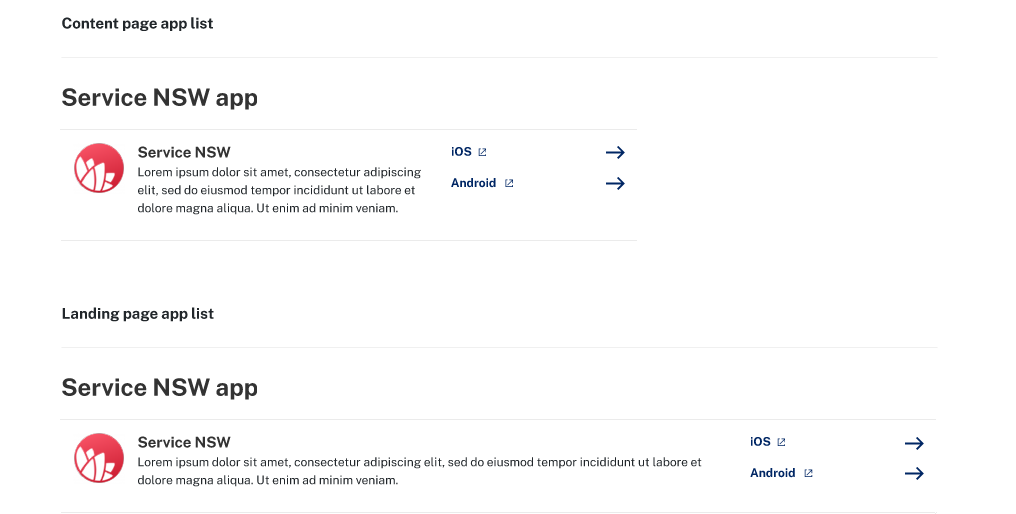The width and height of the screenshot is (1016, 514).
Task: Click the iOS row arrow in landing page list
Action: 914,443
